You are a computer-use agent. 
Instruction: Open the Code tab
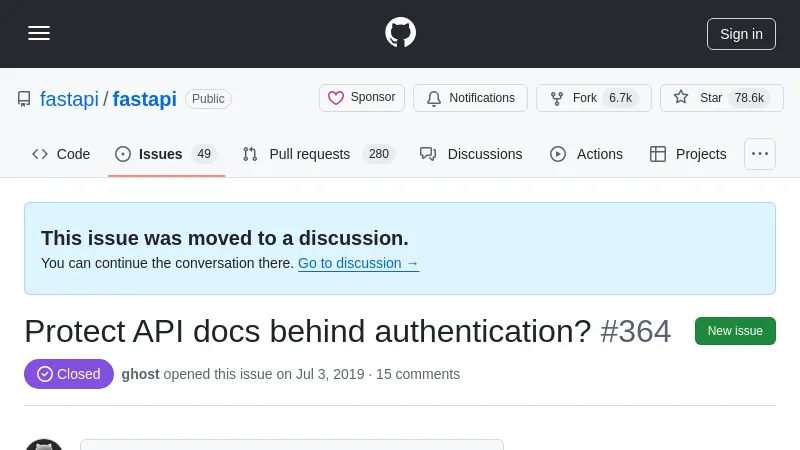(x=61, y=154)
